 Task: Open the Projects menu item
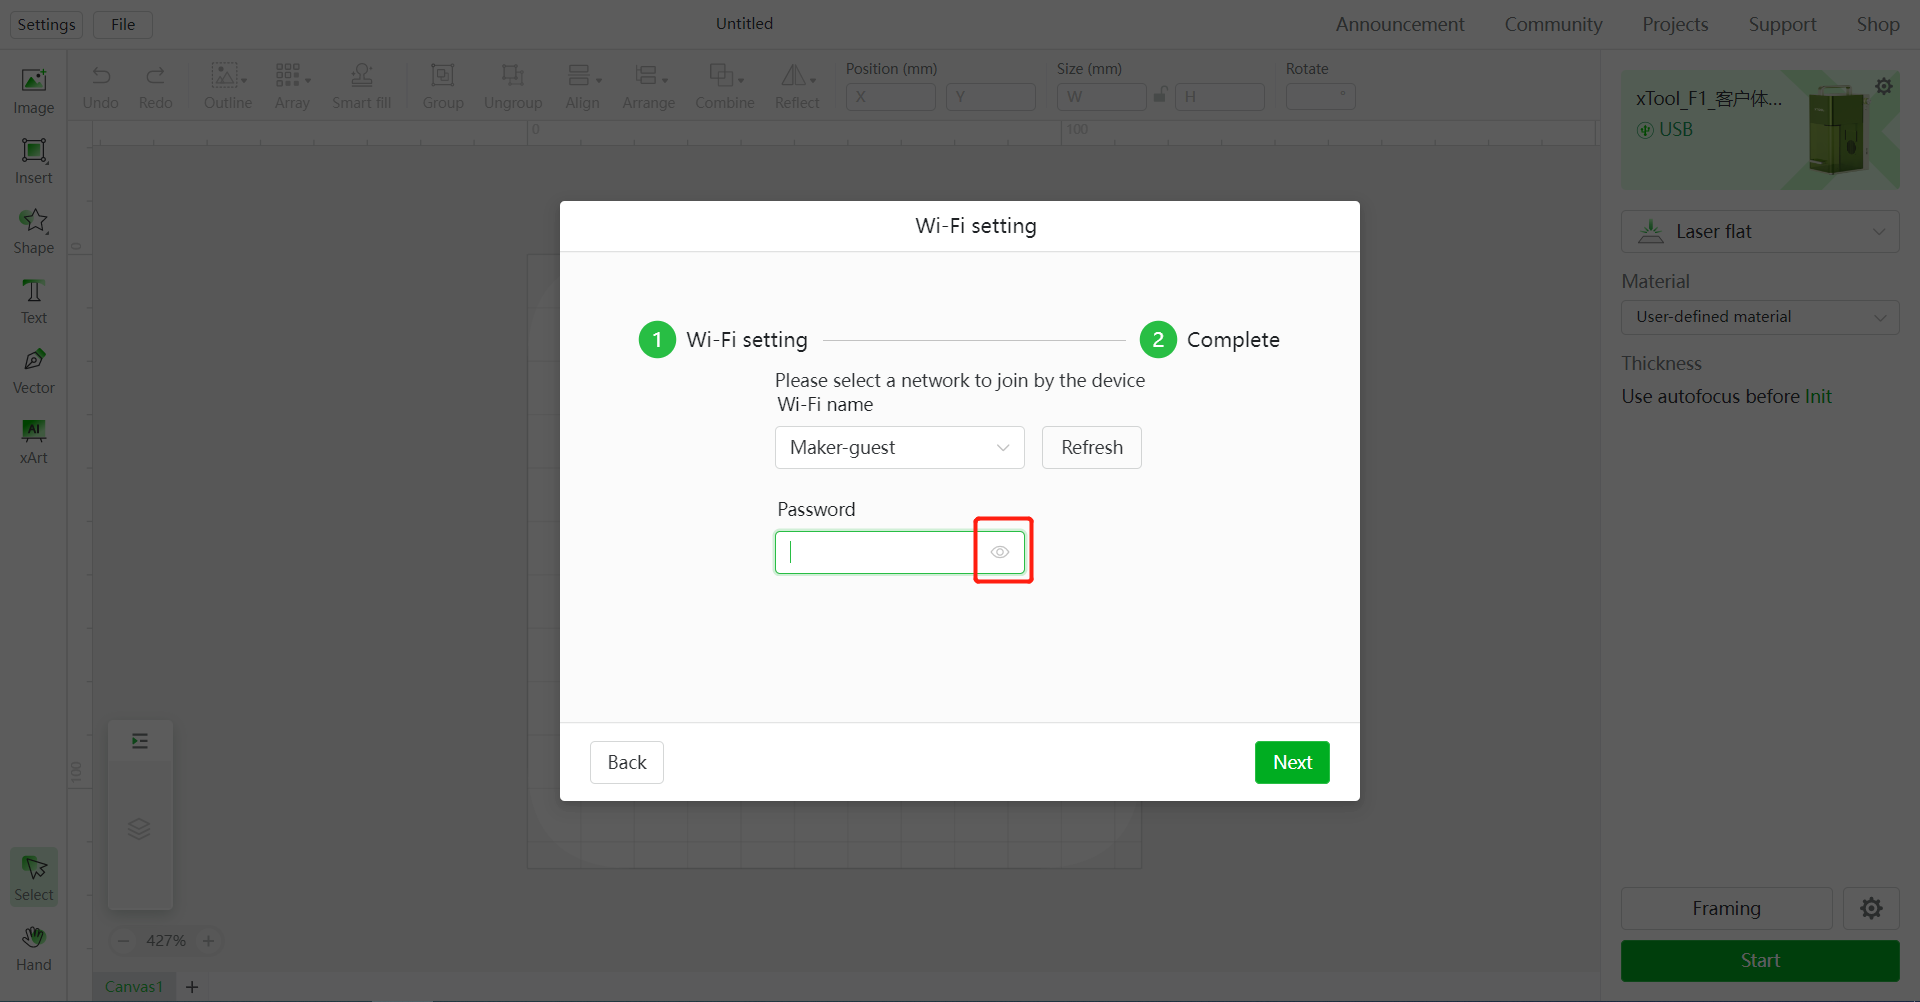tap(1675, 24)
